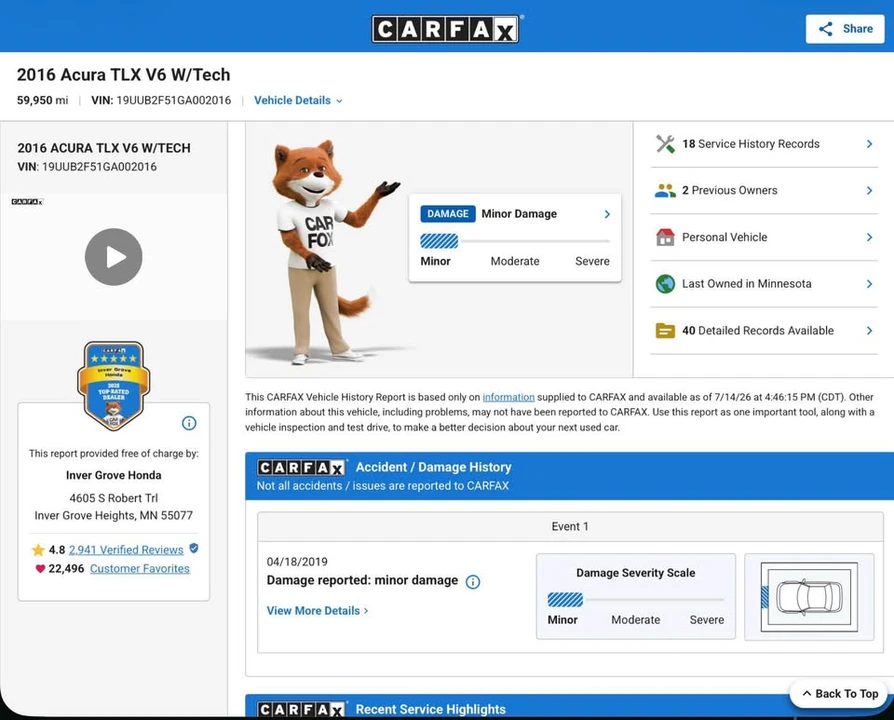Screen dimensions: 894x720
Task: Click the Damage Severity Scale striped bar
Action: pyautogui.click(x=565, y=600)
